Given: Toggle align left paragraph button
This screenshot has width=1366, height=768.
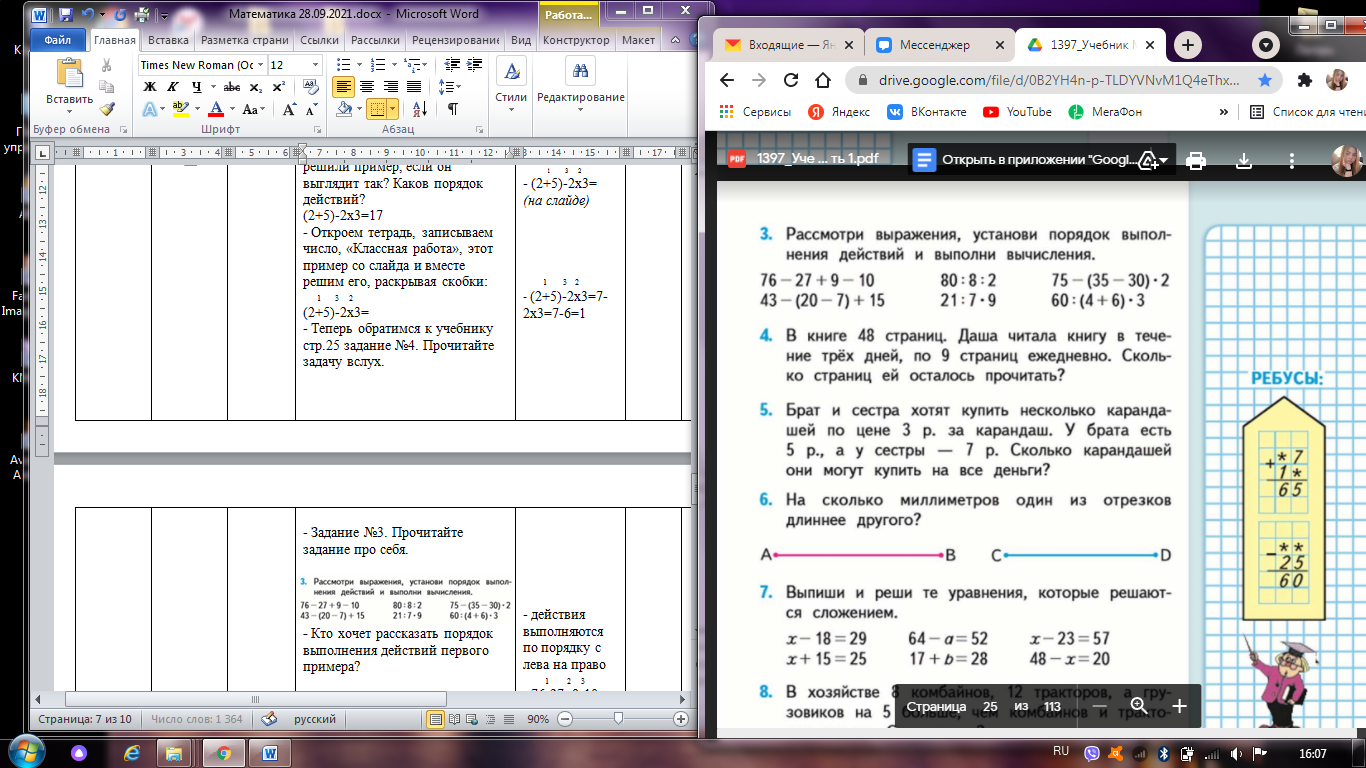Looking at the screenshot, I should (x=343, y=87).
